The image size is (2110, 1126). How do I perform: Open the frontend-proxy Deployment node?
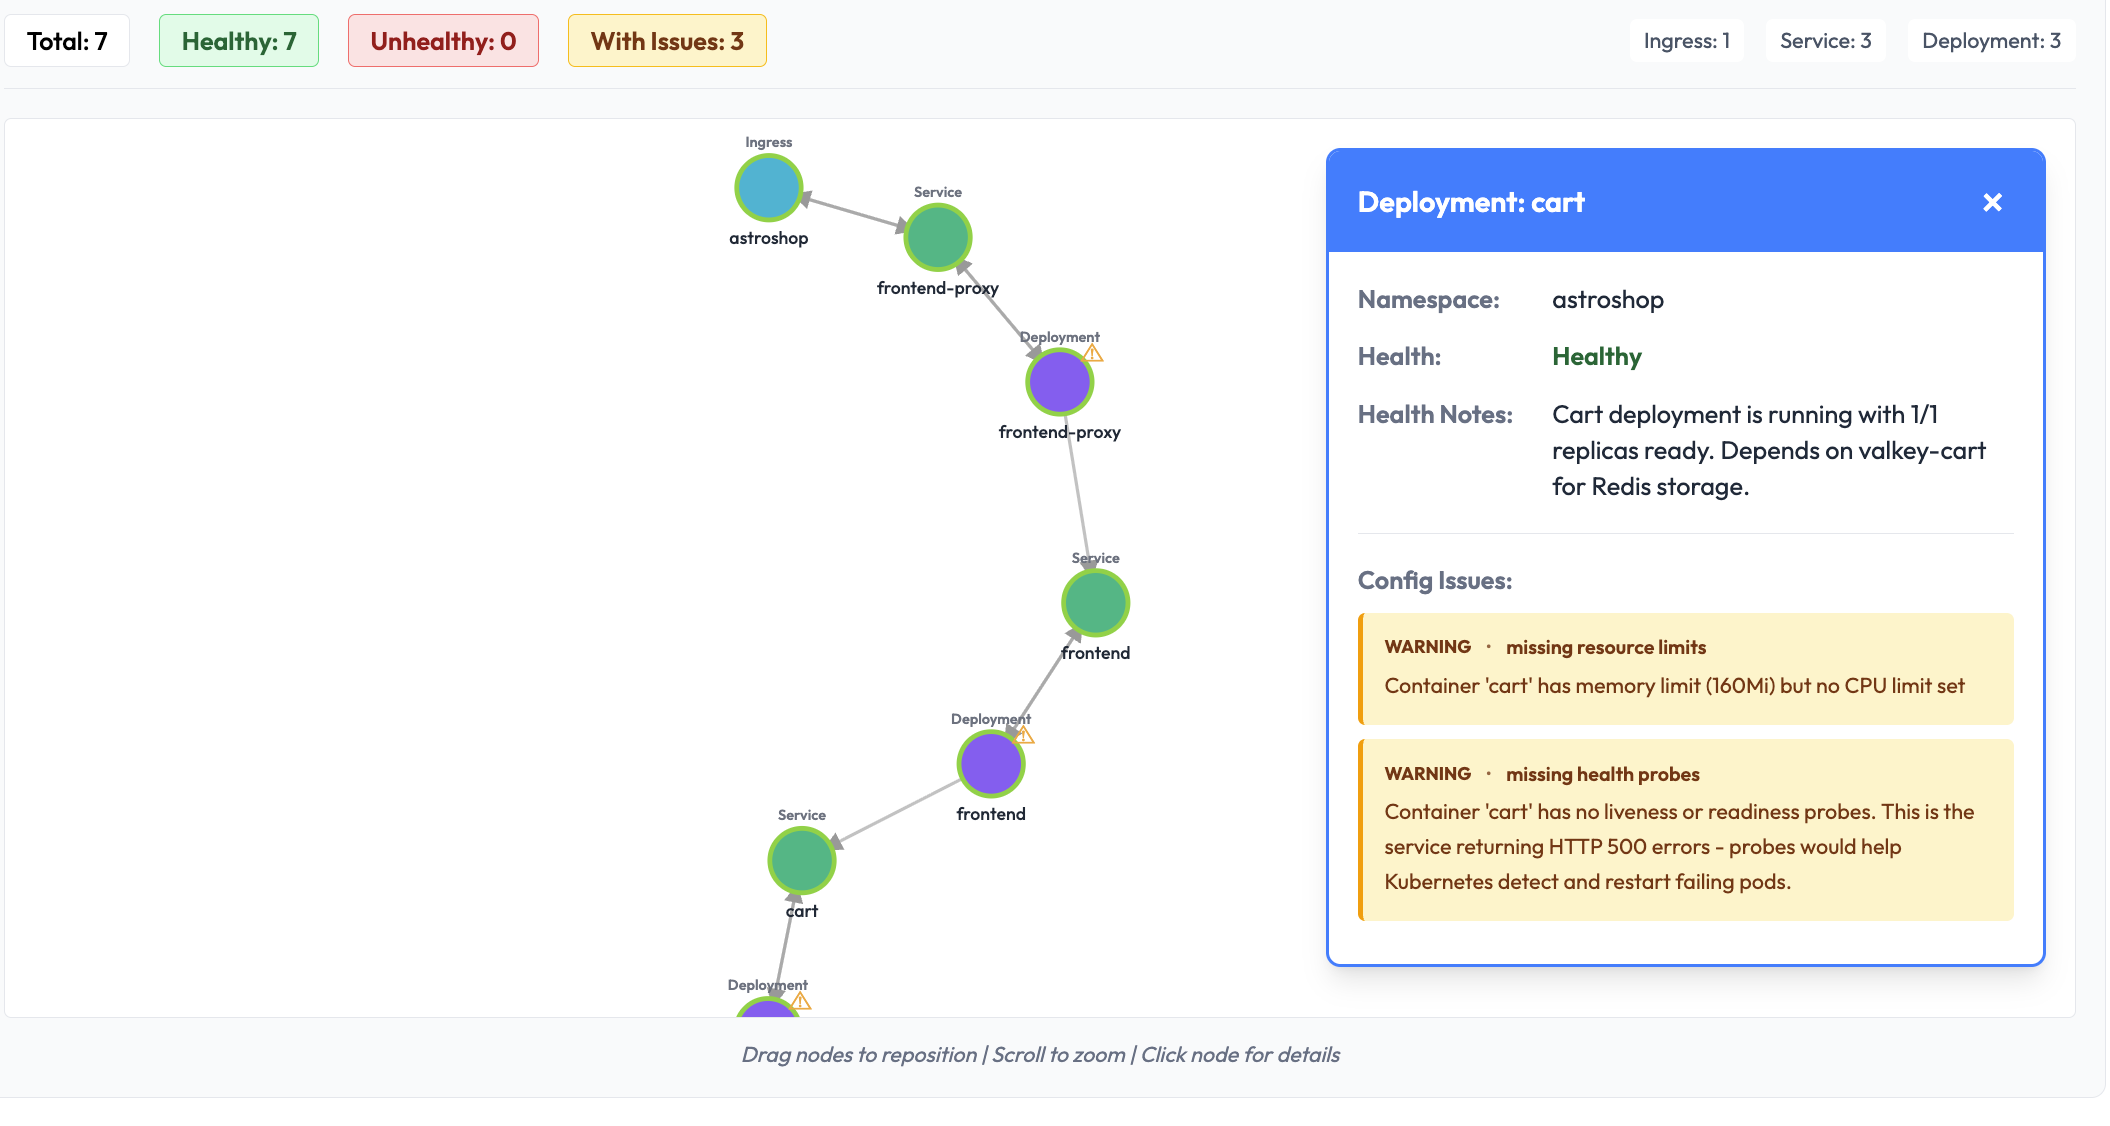coord(1059,382)
